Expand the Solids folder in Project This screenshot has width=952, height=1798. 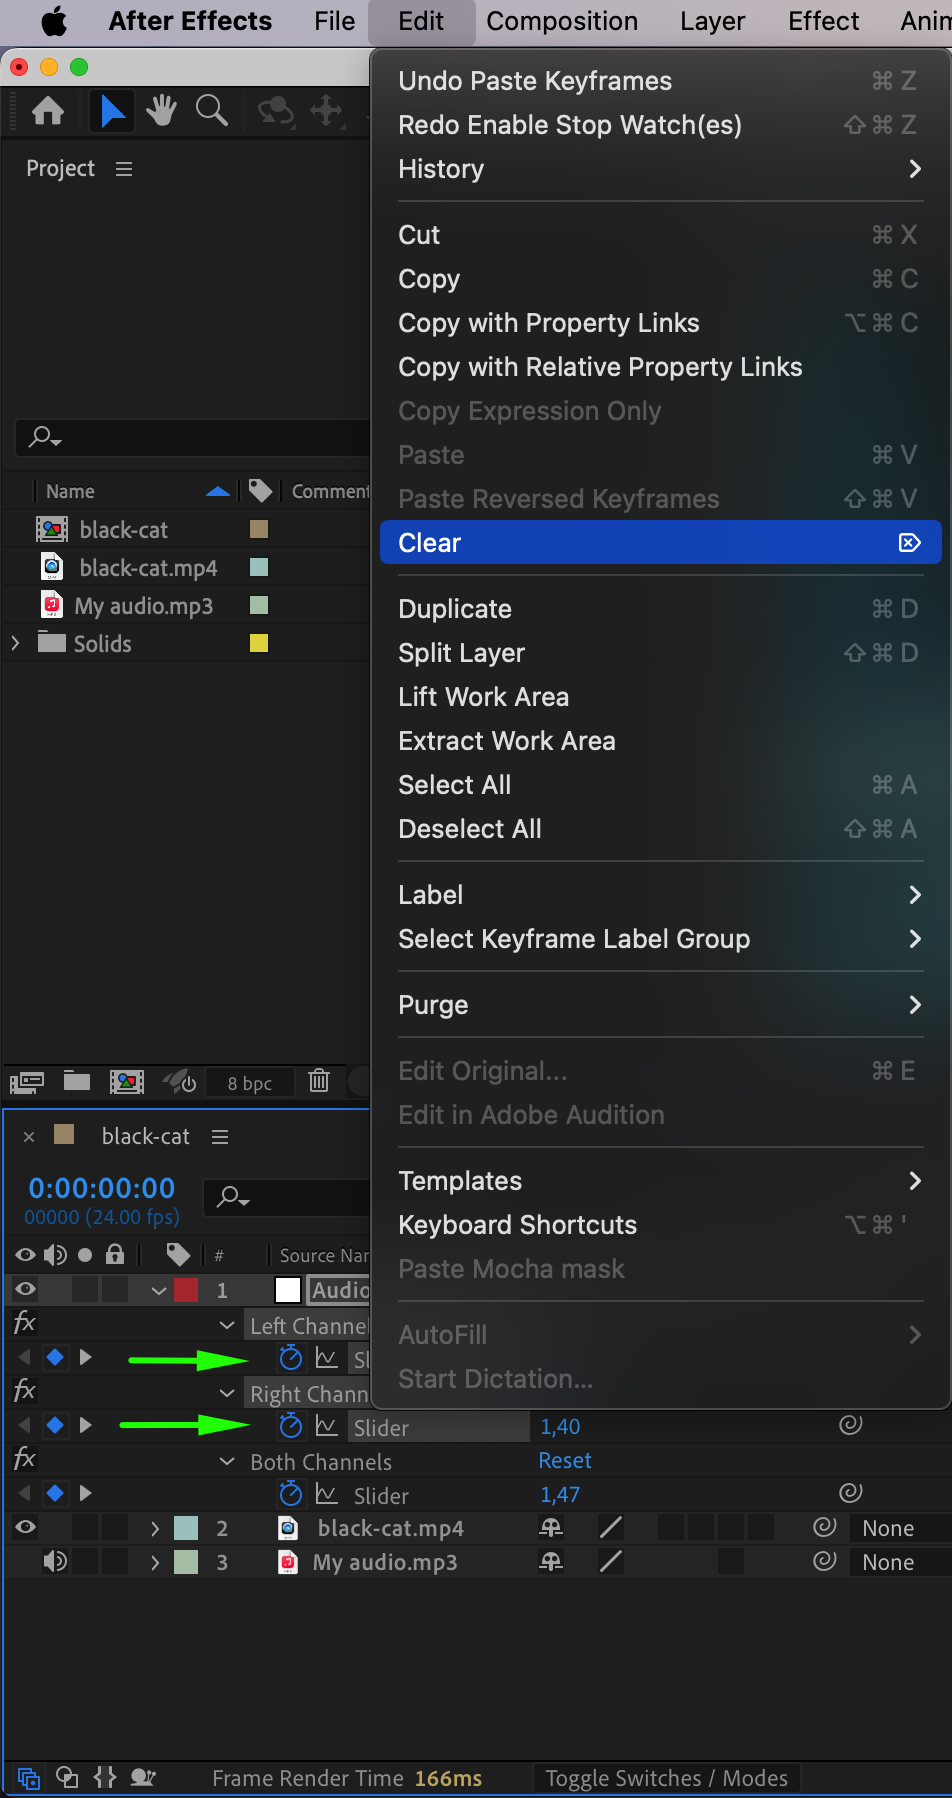(x=15, y=643)
